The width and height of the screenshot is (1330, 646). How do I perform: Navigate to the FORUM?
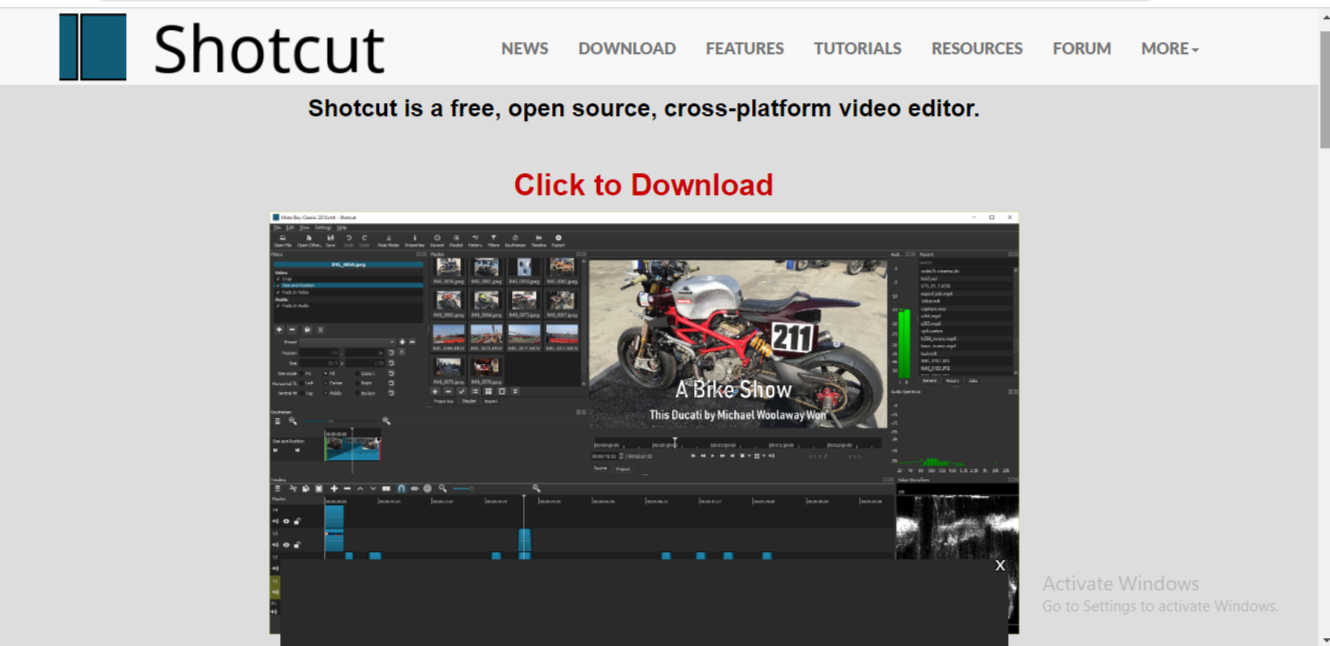1082,48
